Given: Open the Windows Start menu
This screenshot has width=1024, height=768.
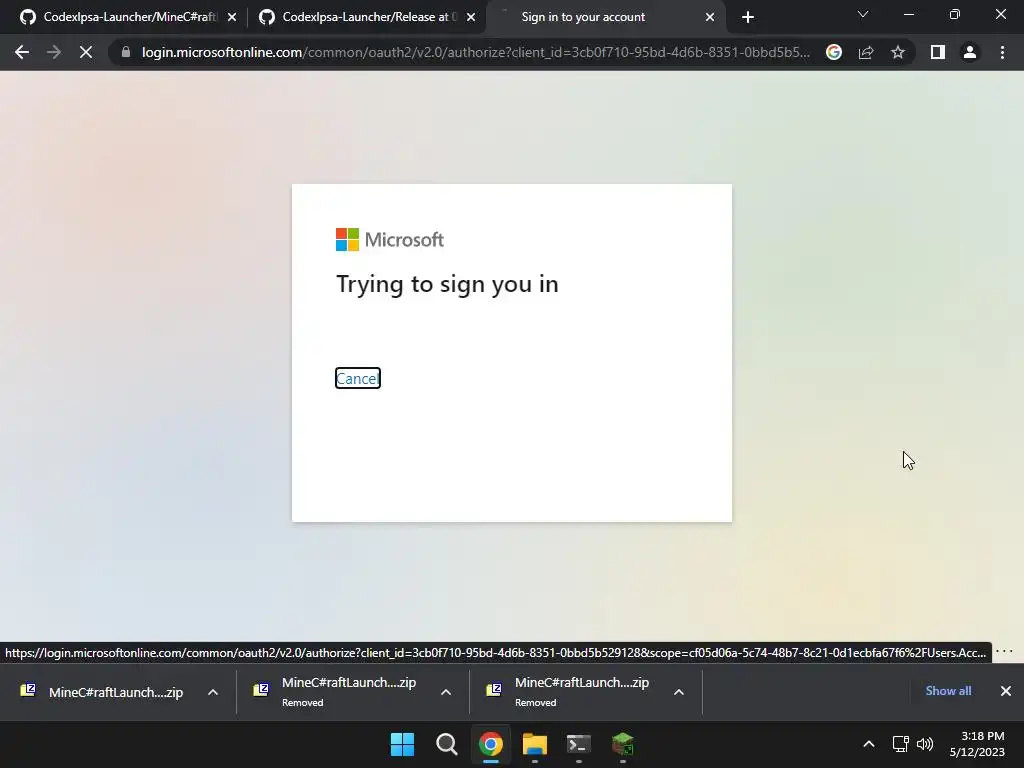Looking at the screenshot, I should coord(402,744).
